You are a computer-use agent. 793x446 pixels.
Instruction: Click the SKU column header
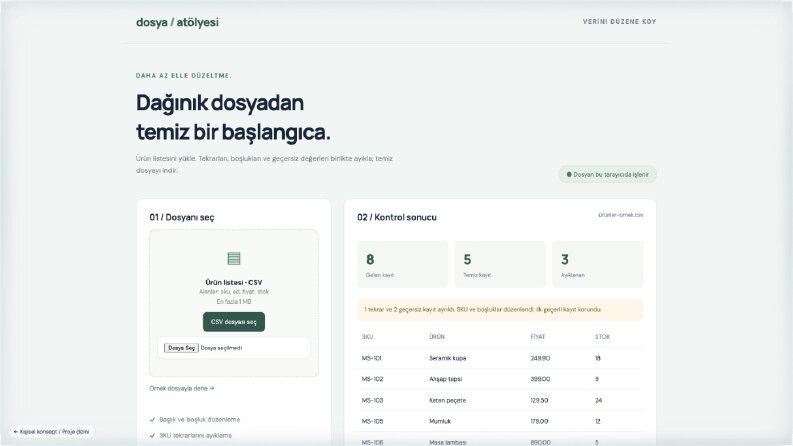pos(367,337)
